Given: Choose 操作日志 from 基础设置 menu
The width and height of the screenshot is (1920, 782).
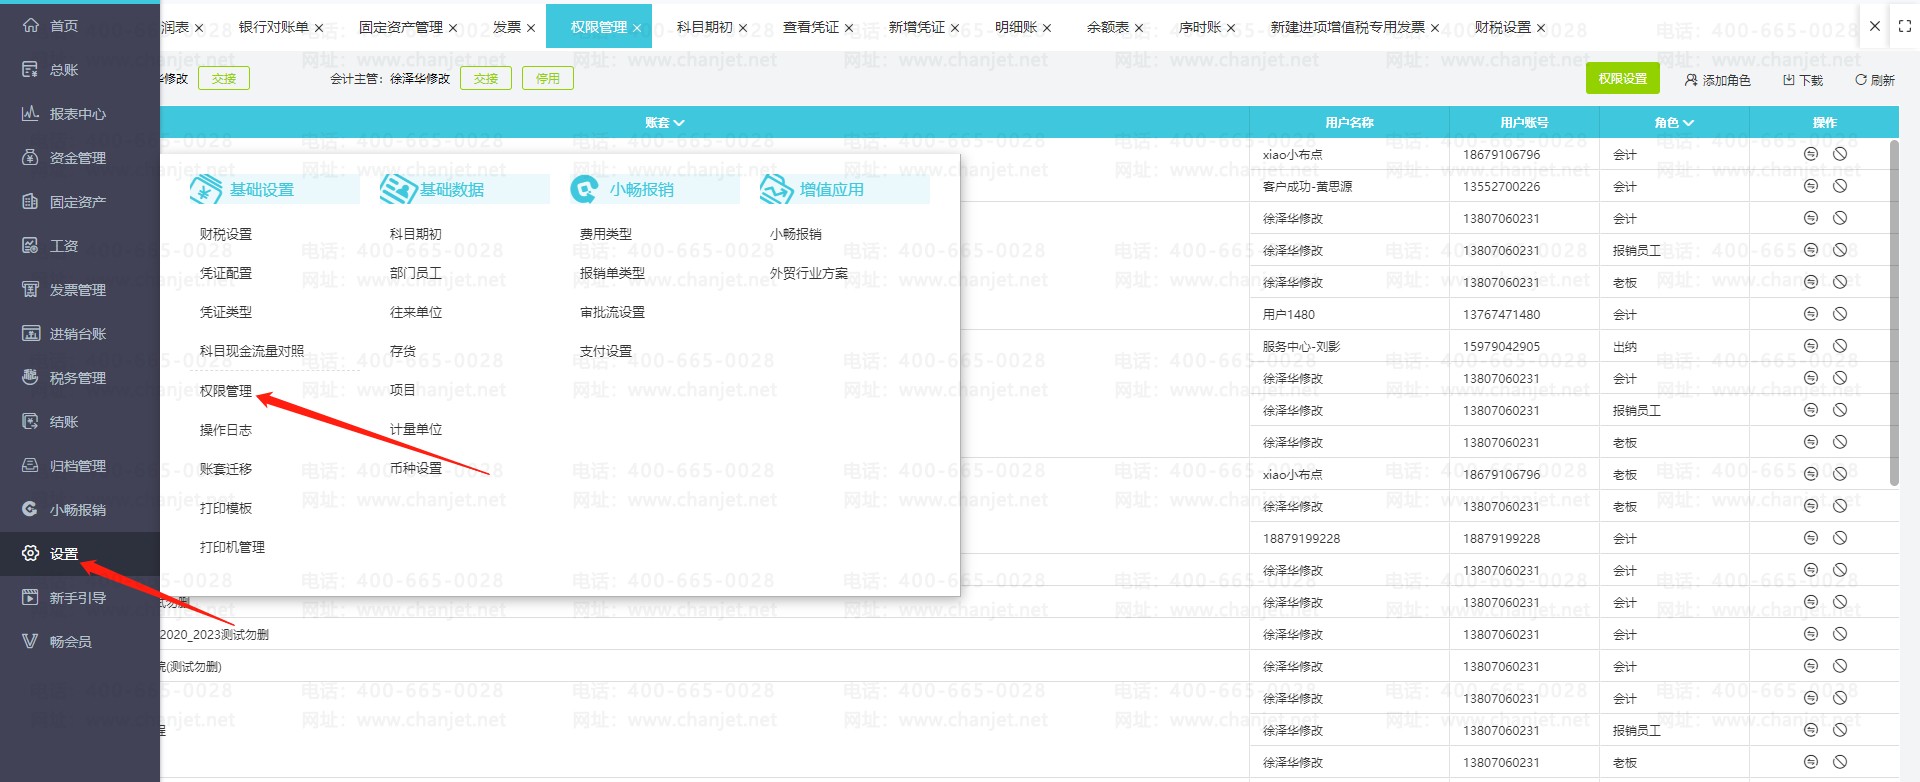Looking at the screenshot, I should 226,430.
